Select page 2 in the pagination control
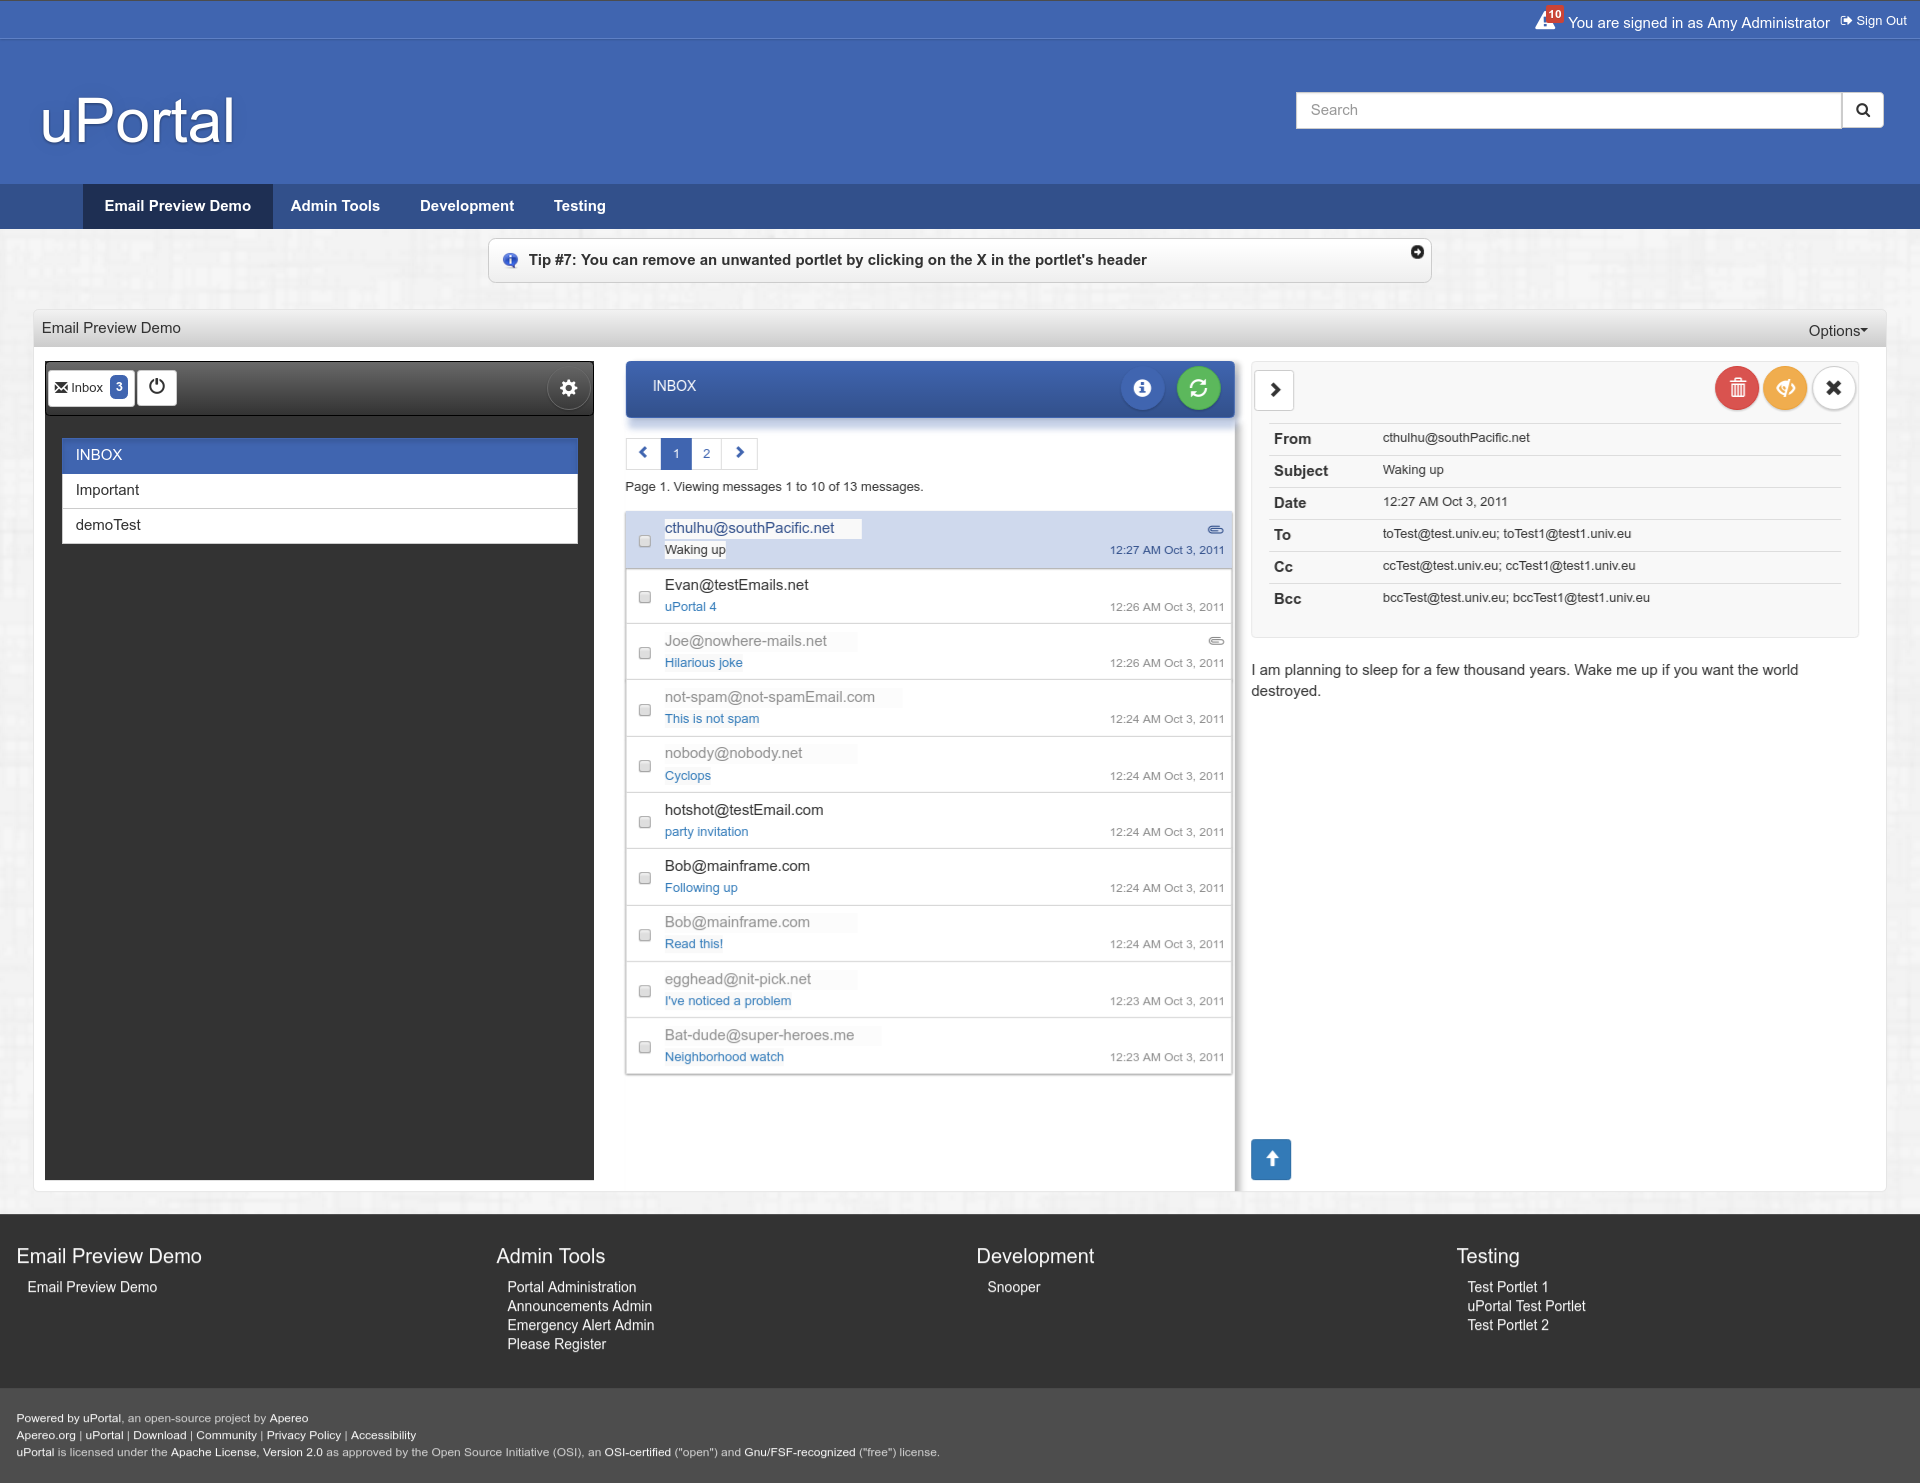 pos(707,453)
